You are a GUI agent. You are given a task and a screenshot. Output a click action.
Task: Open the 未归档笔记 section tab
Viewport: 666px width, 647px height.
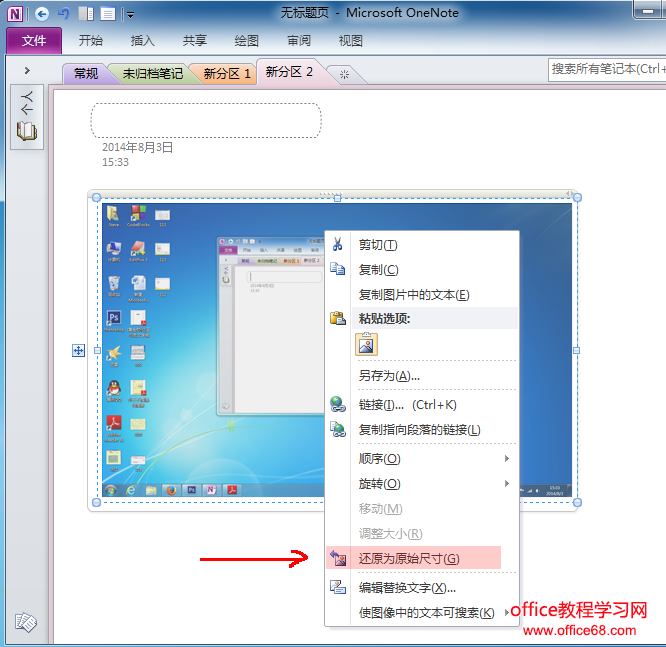[152, 73]
